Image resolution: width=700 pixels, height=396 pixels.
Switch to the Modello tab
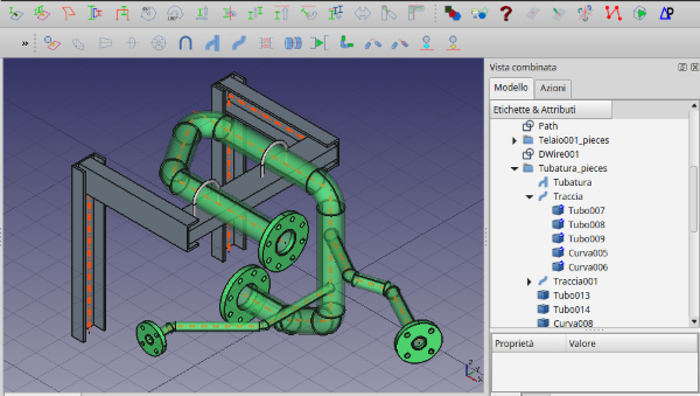coord(511,88)
